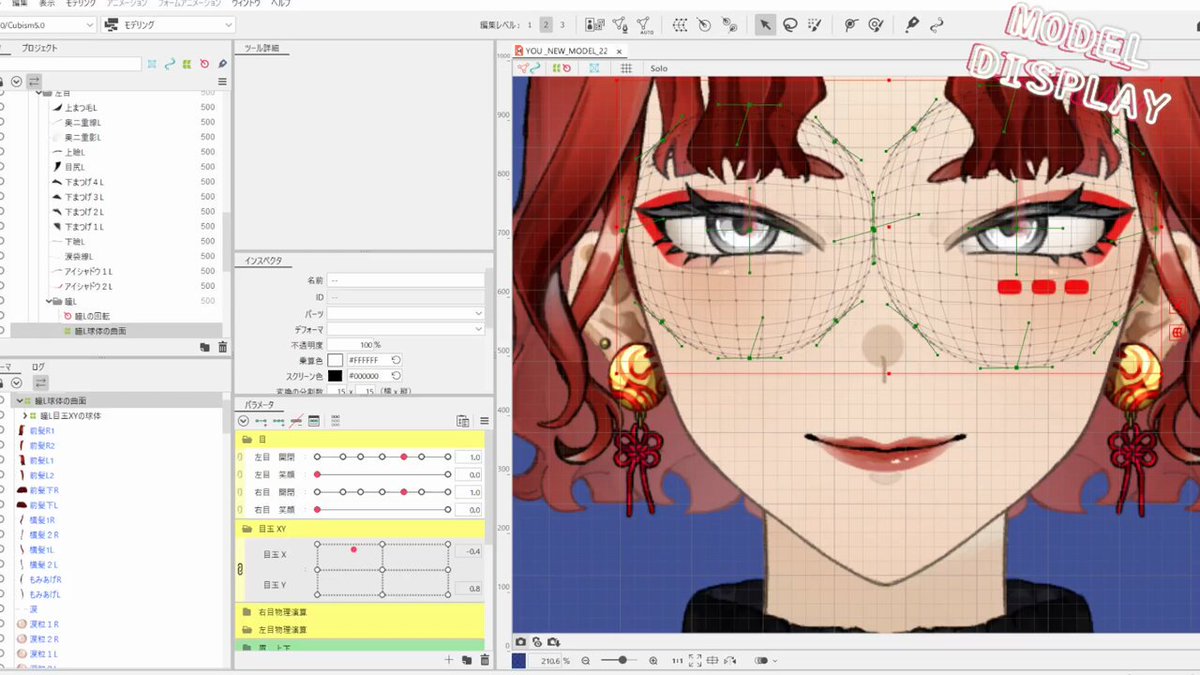Open the デフォーマ dropdown in inspector
The width and height of the screenshot is (1200, 675).
pos(407,329)
